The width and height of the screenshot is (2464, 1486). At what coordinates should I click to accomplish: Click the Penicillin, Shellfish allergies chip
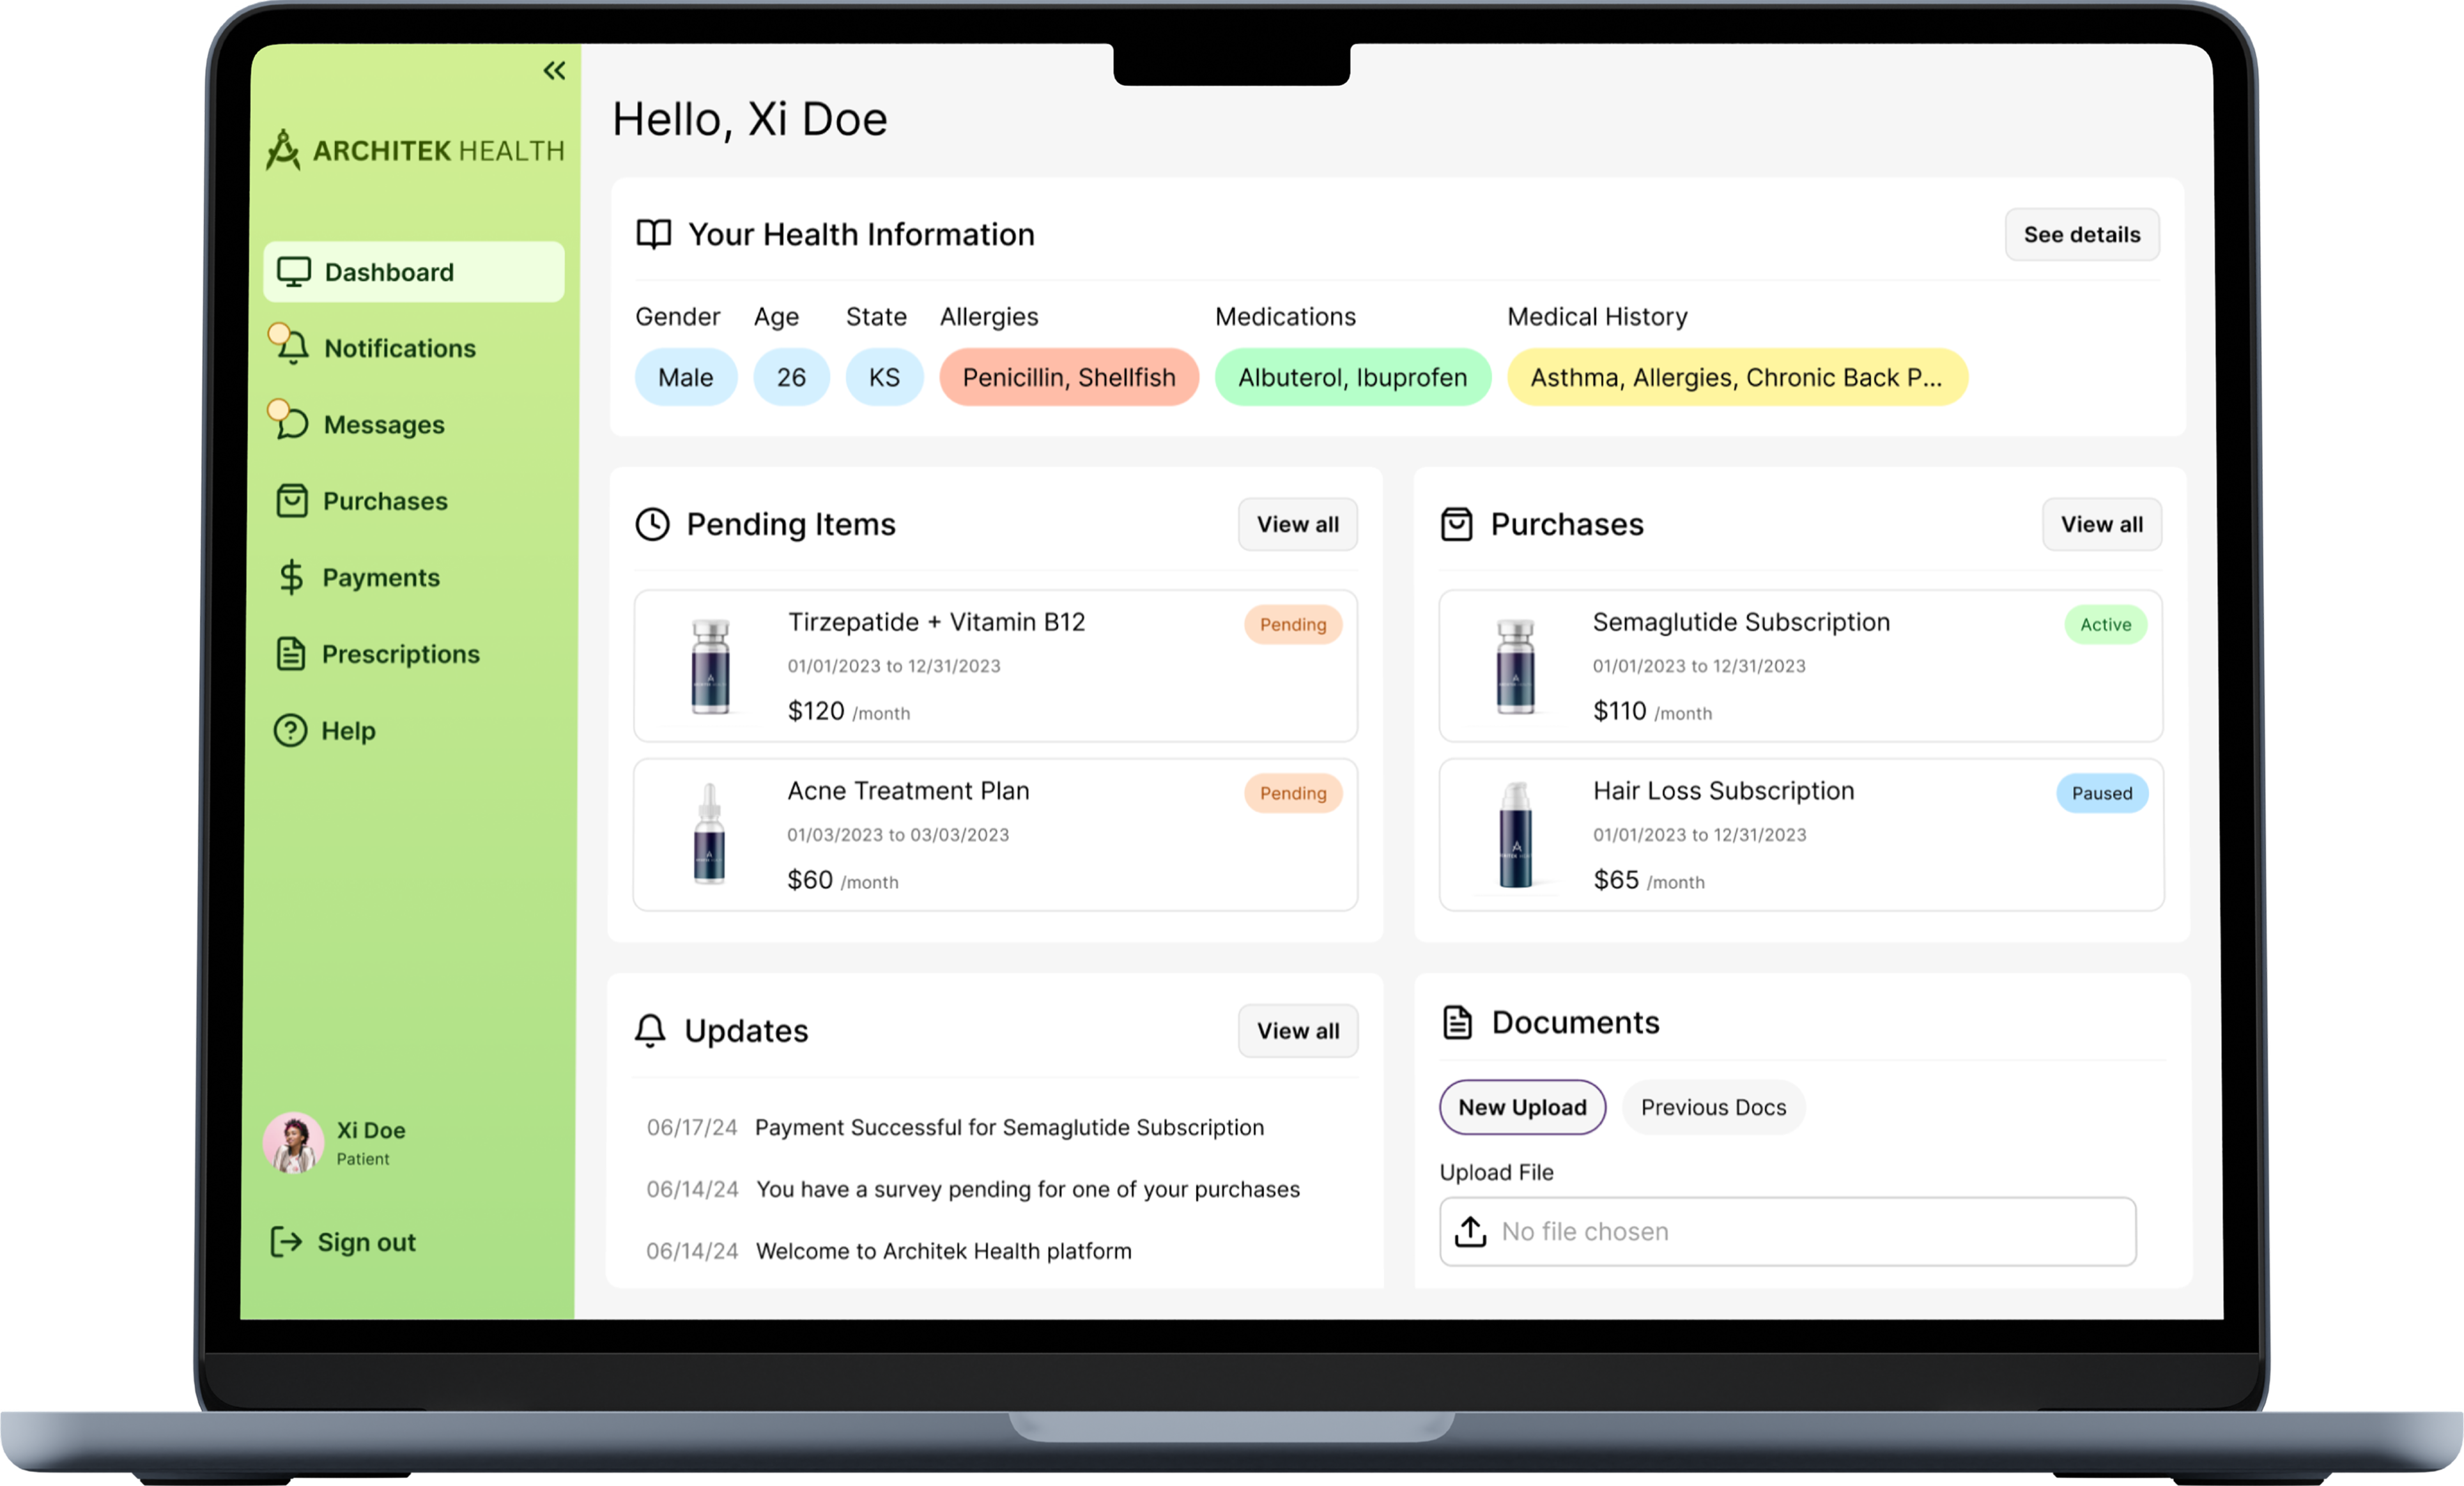click(1069, 377)
